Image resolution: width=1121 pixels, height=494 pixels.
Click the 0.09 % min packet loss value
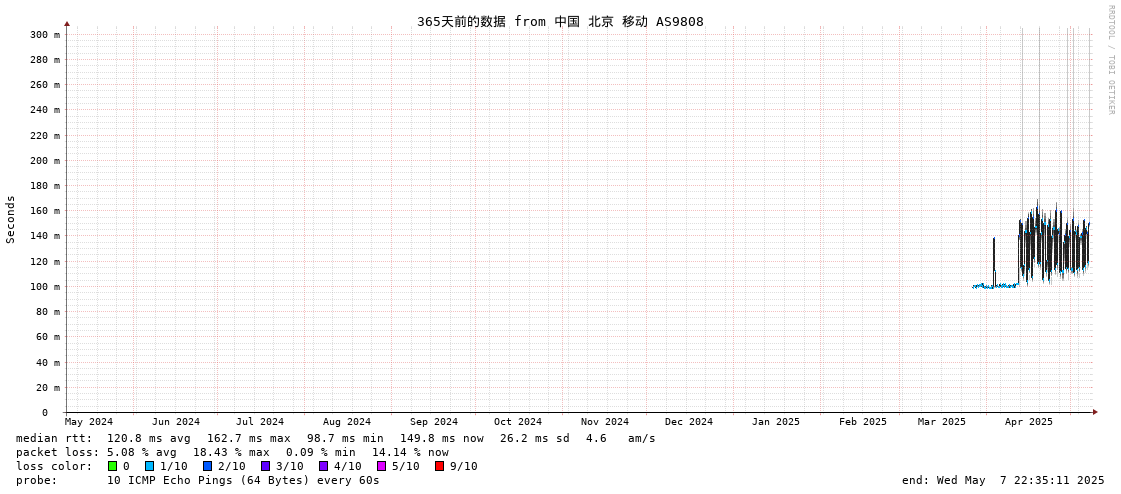321,453
